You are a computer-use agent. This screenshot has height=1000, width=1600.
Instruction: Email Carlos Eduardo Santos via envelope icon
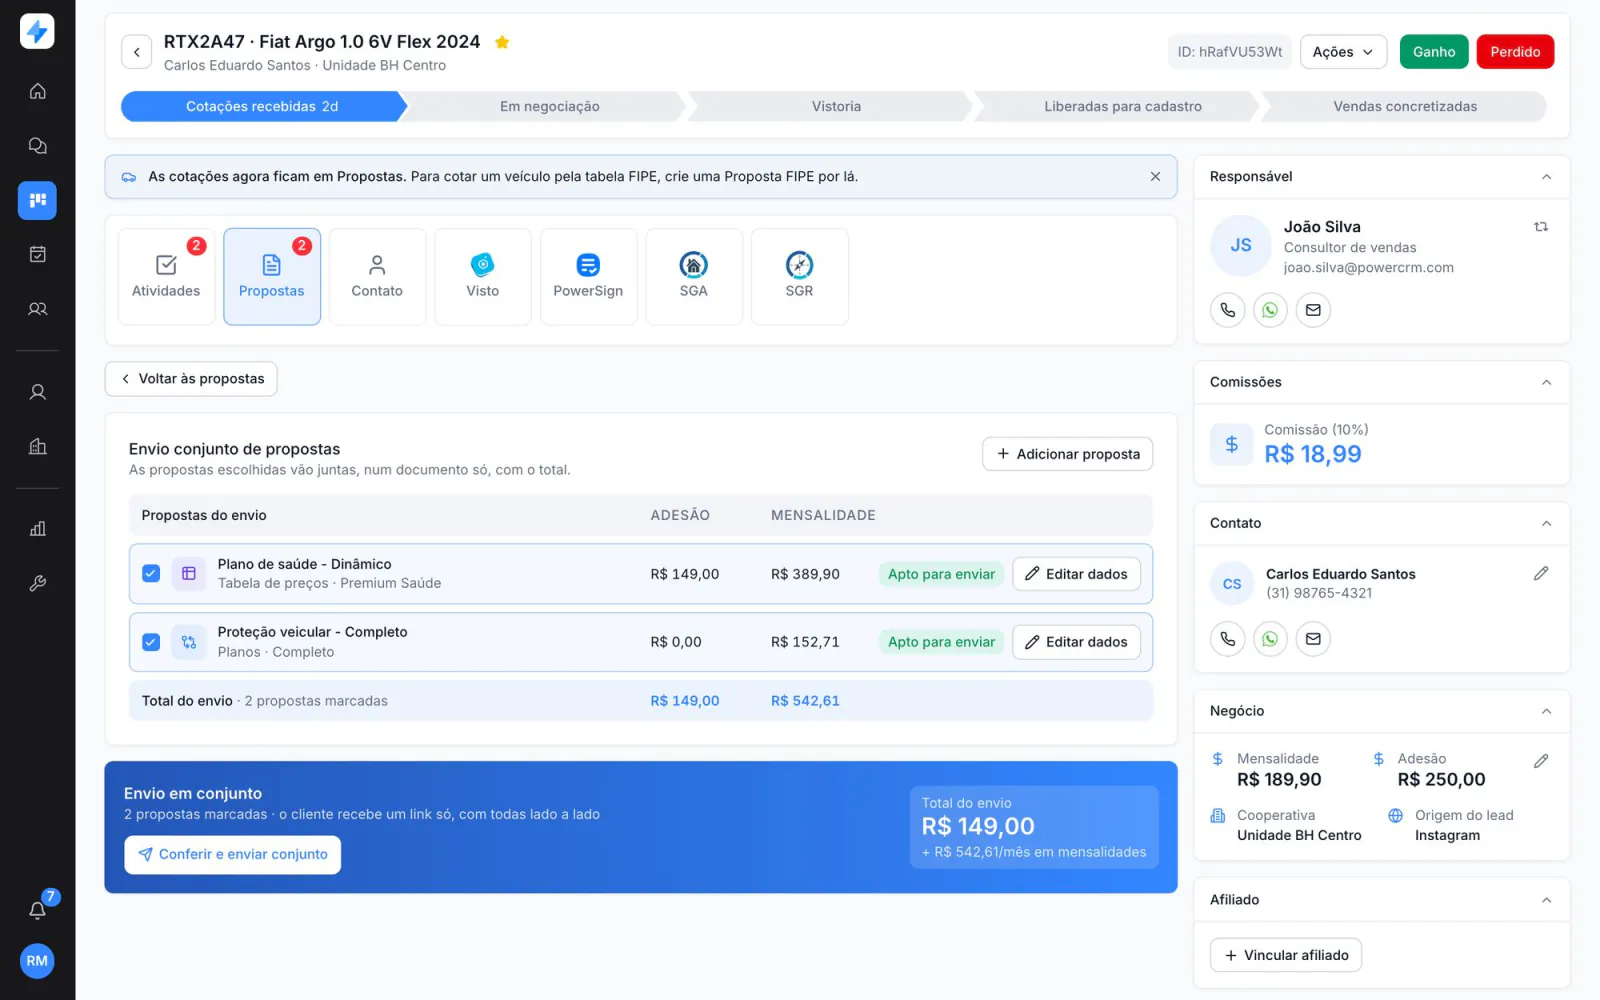(1313, 639)
